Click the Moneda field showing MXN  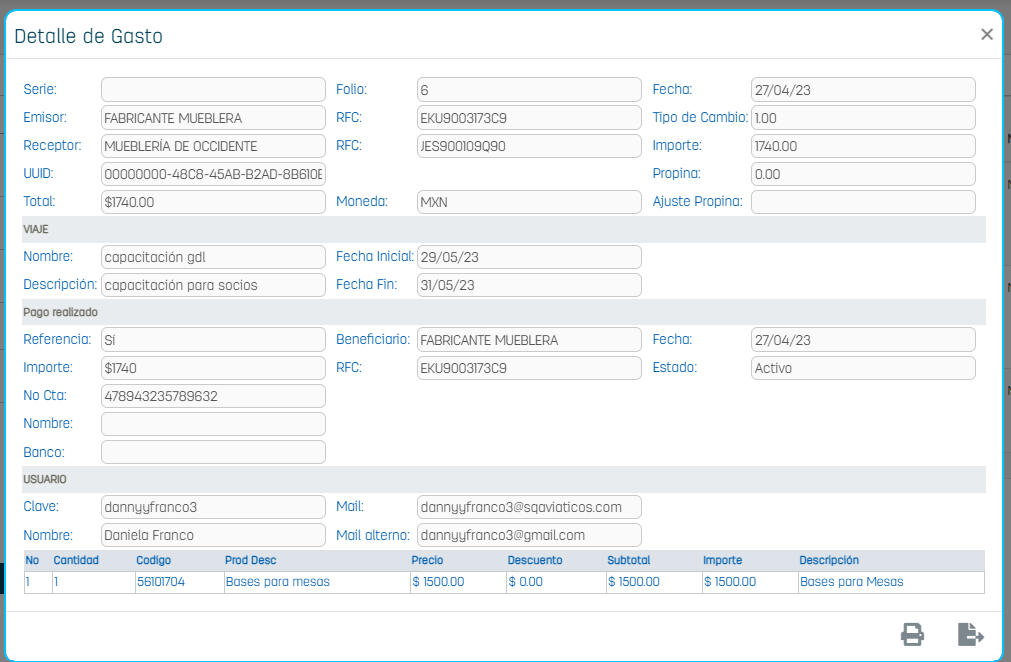pos(529,202)
